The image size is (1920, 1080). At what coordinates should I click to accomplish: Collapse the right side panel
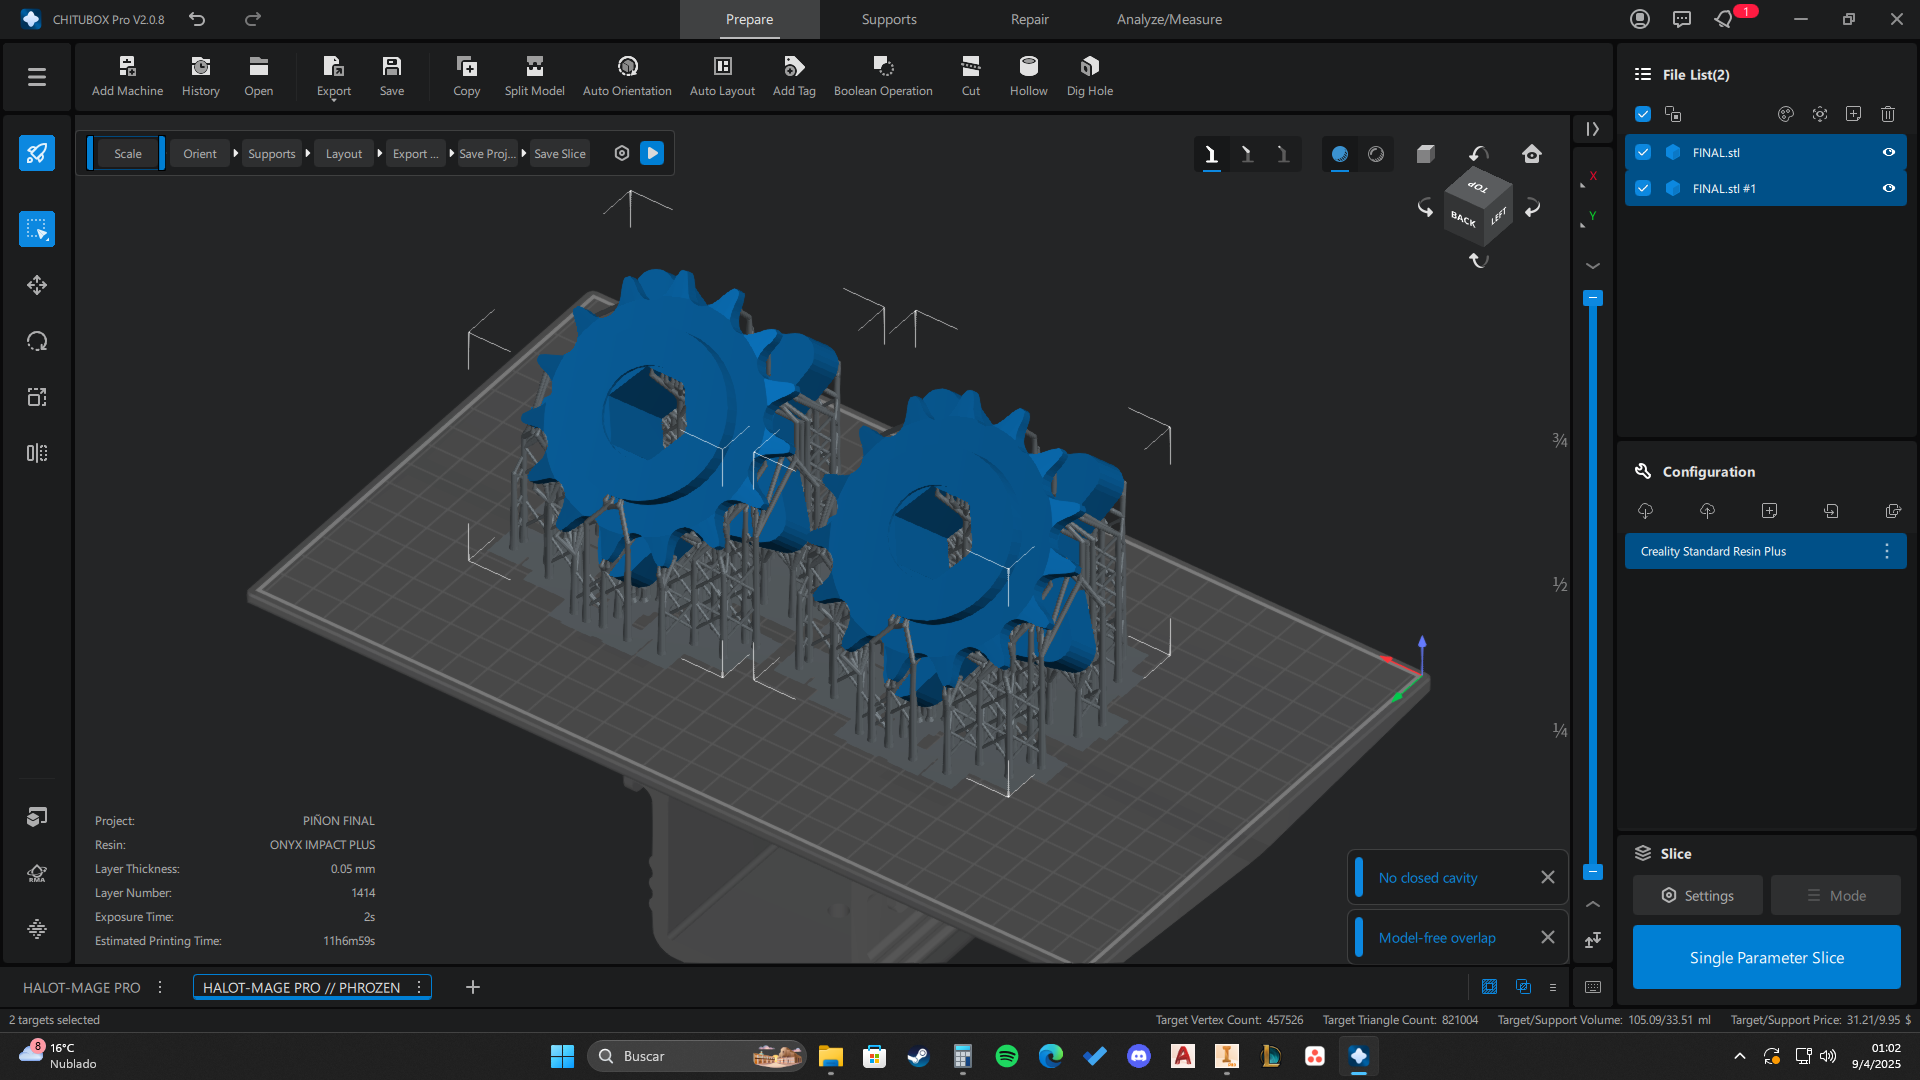(1592, 129)
